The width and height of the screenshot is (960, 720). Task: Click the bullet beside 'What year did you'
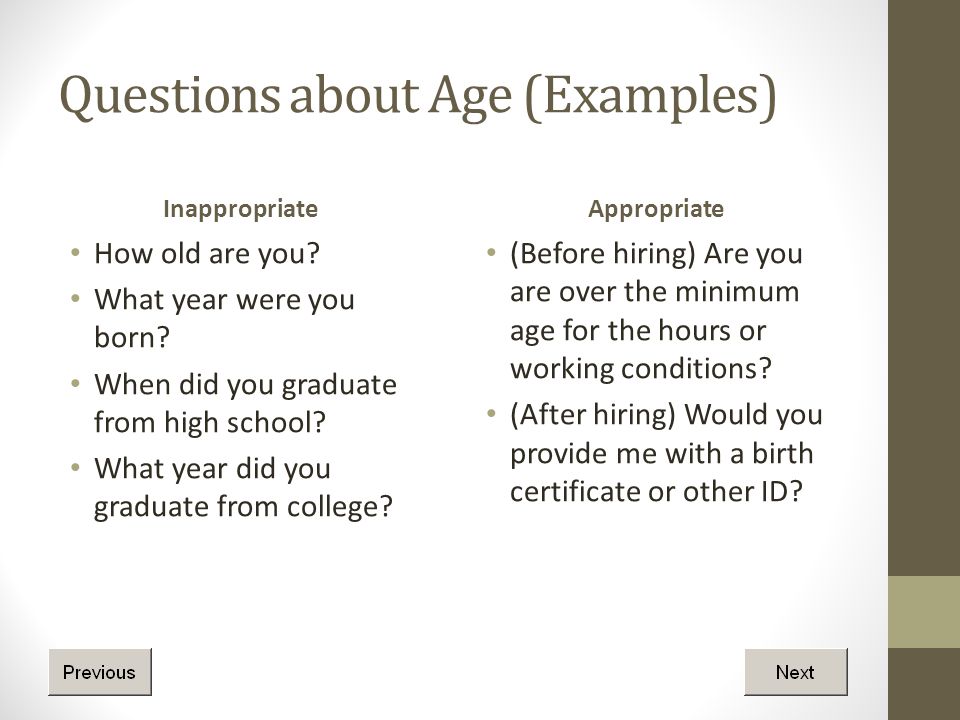tap(75, 467)
